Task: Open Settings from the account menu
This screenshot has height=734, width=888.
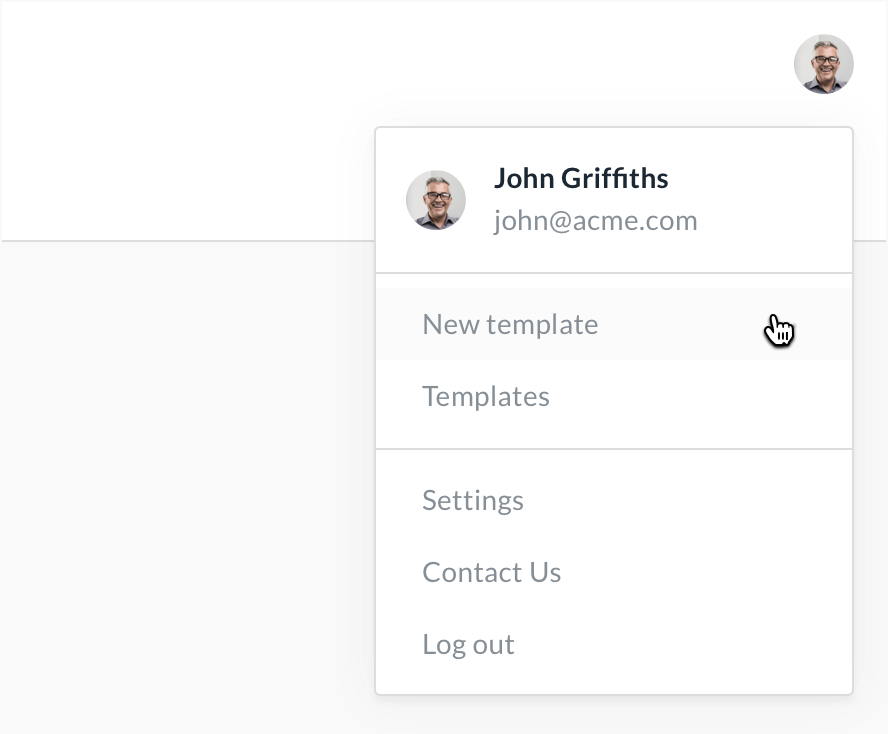Action: [x=614, y=500]
